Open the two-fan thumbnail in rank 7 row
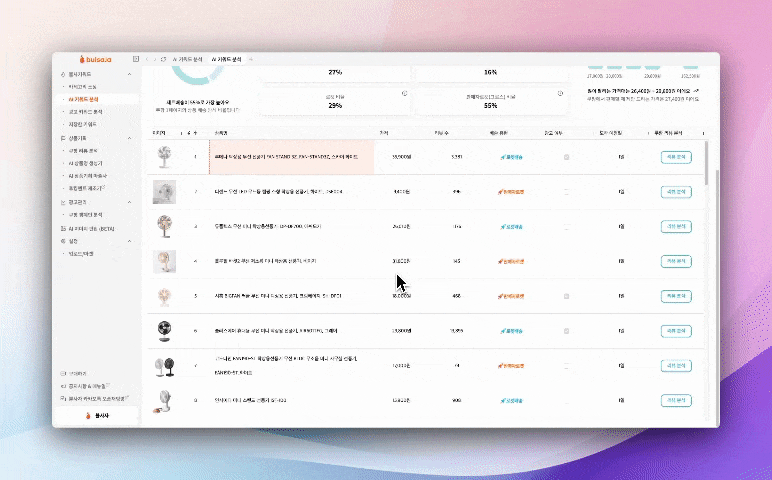Screen dimensions: 772x480 click(x=164, y=366)
